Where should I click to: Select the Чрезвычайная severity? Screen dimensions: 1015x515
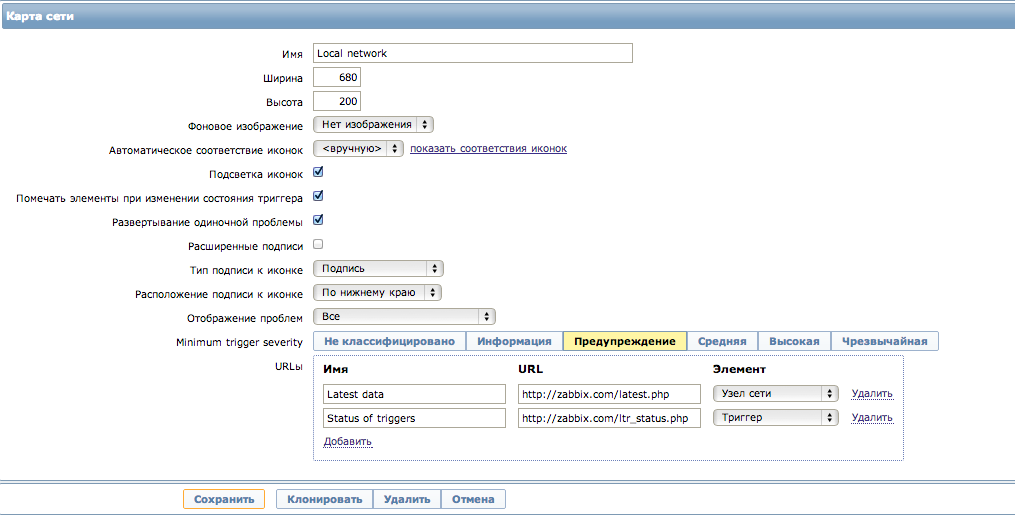884,341
